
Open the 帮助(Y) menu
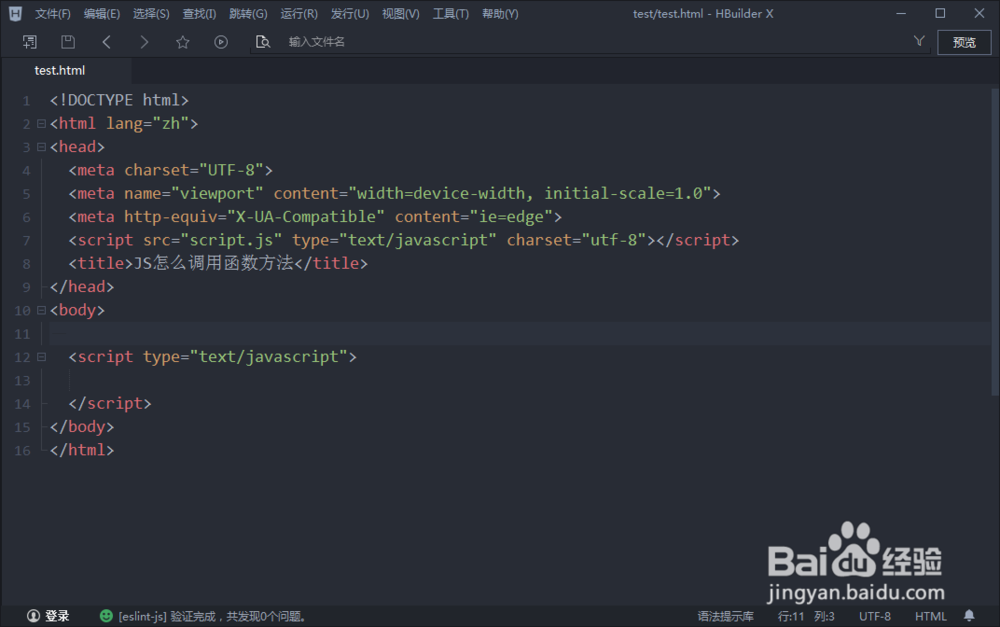[500, 13]
